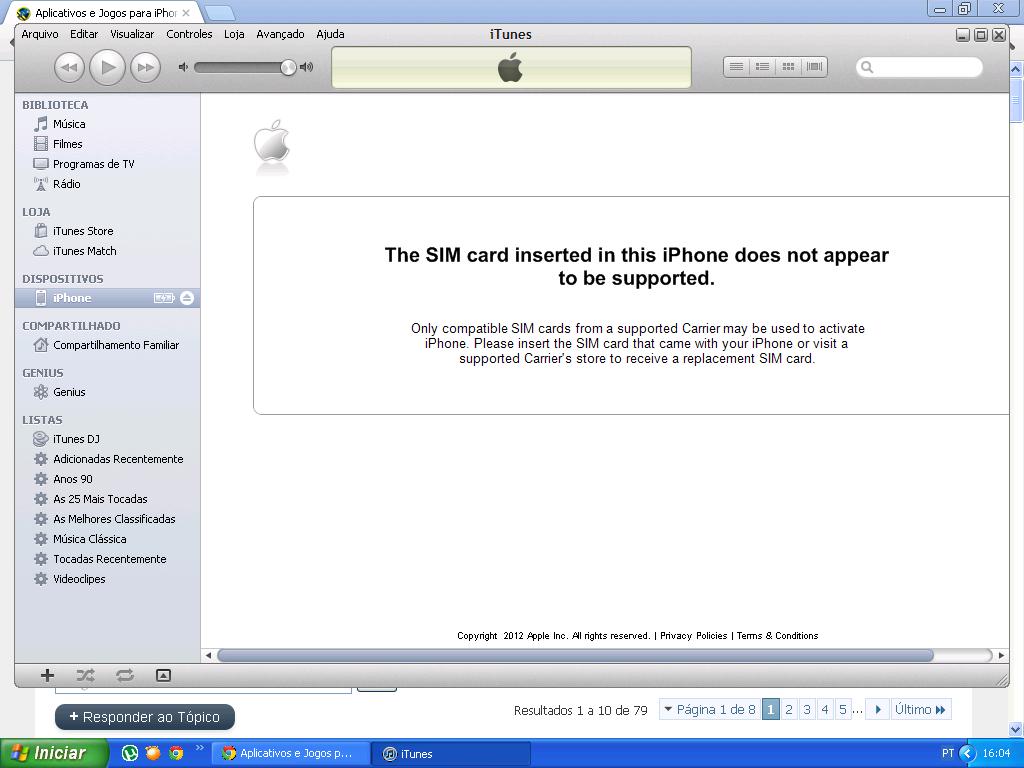Adjust the iTunes volume slider
Image resolution: width=1024 pixels, height=768 pixels.
(x=288, y=67)
